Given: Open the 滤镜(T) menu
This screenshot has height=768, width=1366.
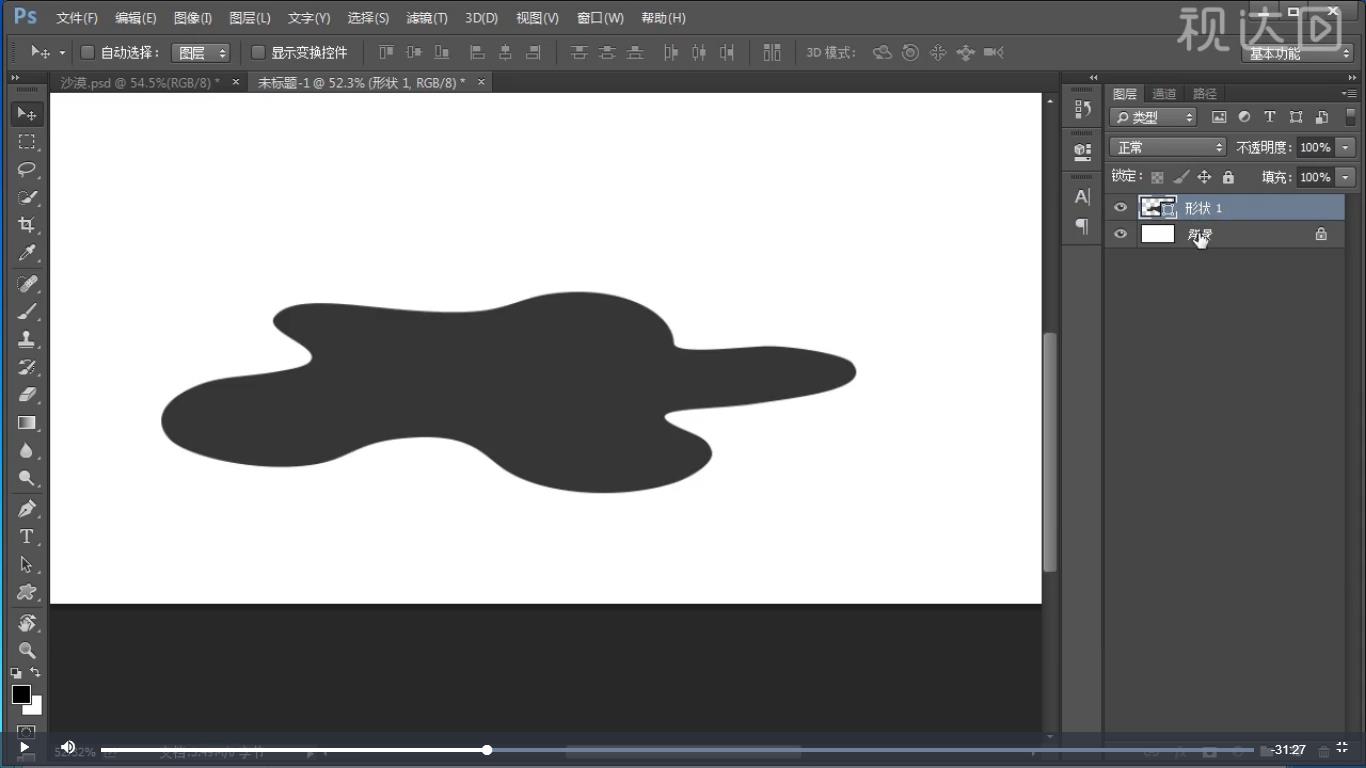Looking at the screenshot, I should point(427,18).
